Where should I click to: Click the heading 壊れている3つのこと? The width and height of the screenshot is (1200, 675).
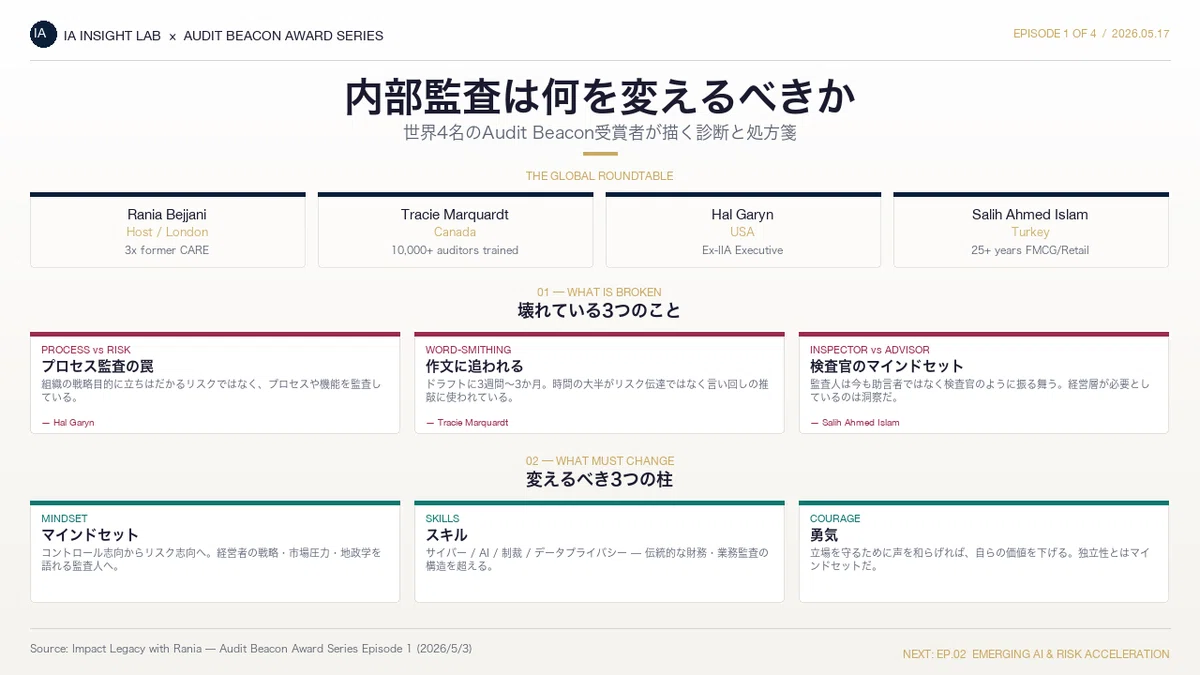600,311
